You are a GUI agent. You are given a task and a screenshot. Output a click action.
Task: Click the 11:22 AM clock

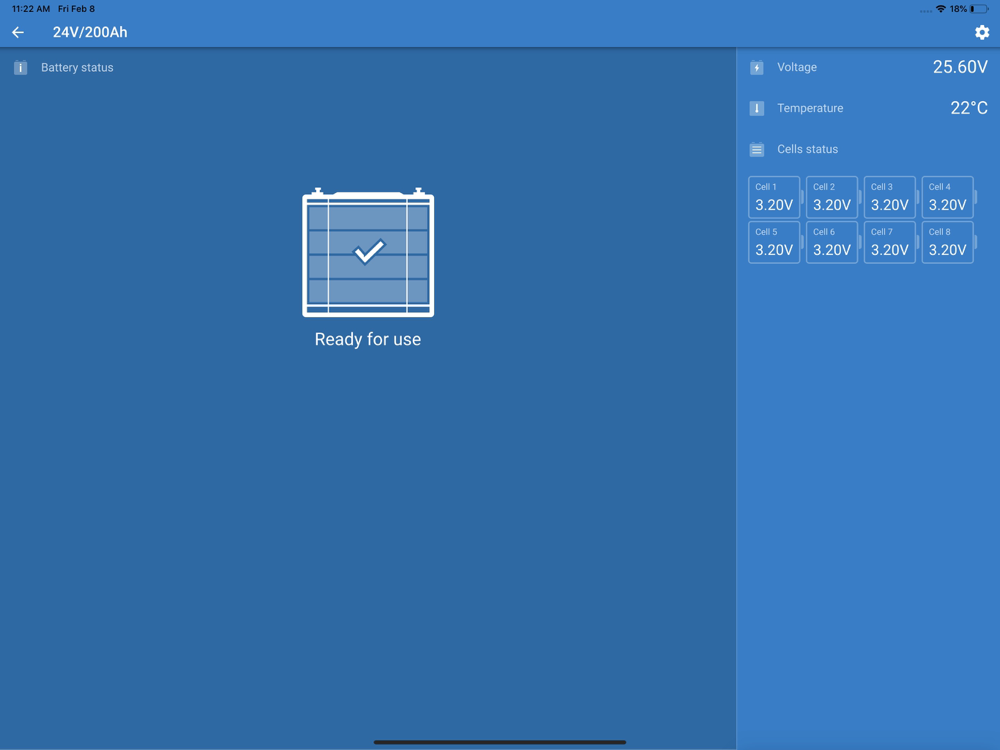31,9
